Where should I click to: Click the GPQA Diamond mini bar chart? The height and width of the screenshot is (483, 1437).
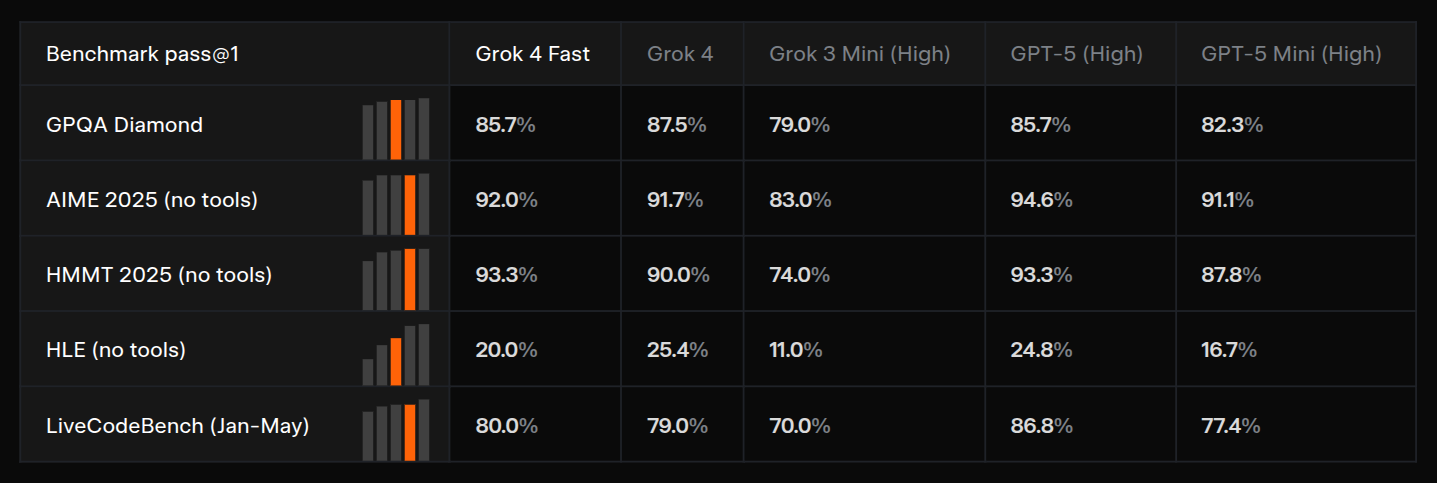(396, 129)
